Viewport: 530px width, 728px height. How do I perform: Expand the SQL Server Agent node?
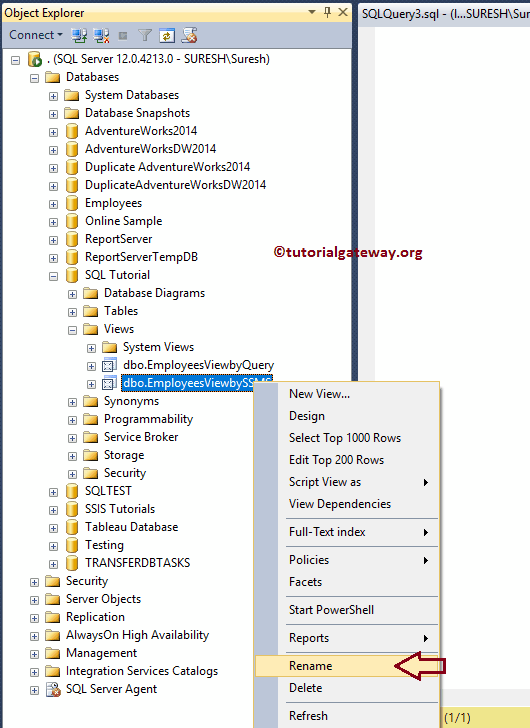pos(34,690)
